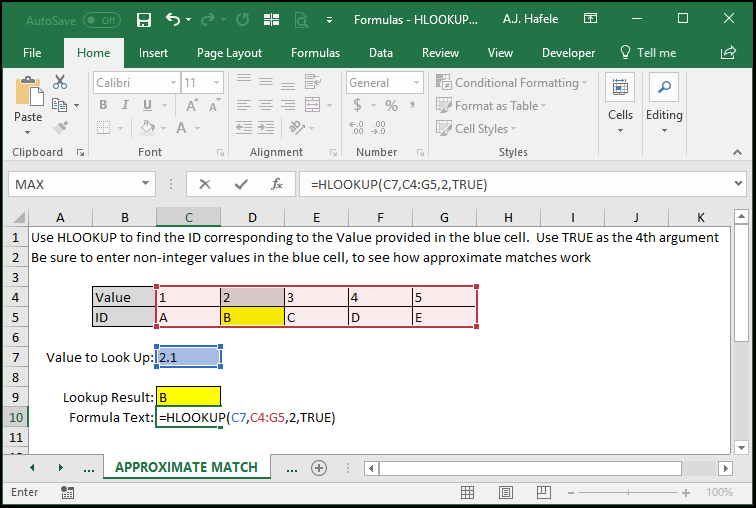This screenshot has height=508, width=756.
Task: Open font size 11 dropdown
Action: [216, 83]
